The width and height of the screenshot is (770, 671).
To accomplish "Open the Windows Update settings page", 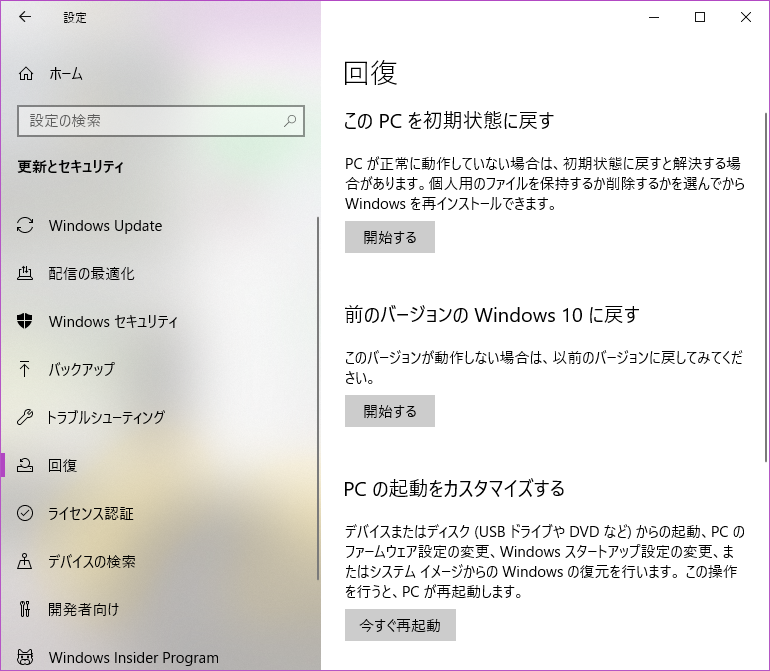I will click(x=105, y=226).
